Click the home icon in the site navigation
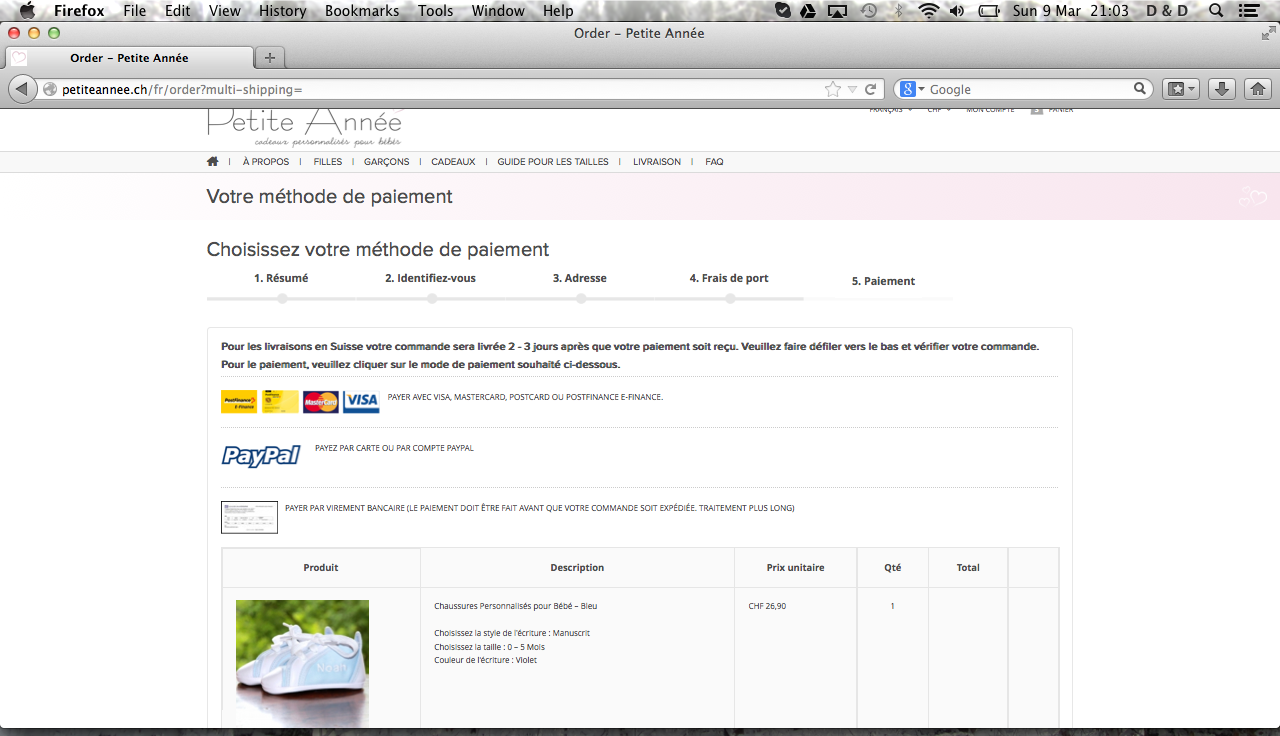Image resolution: width=1280 pixels, height=736 pixels. coord(212,161)
